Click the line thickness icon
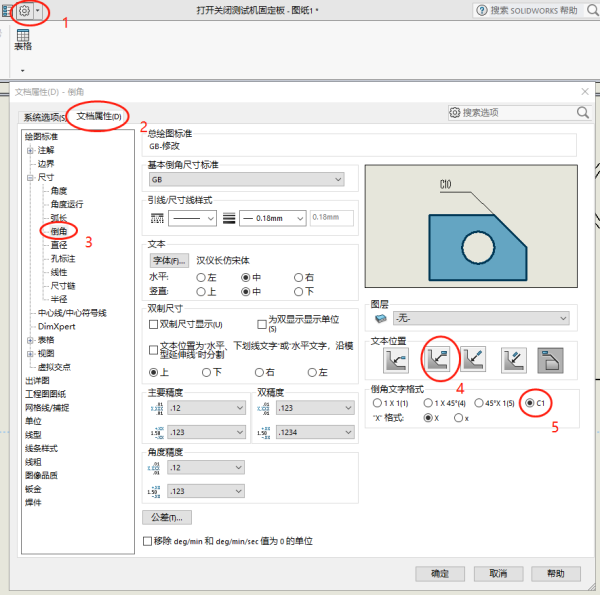Image resolution: width=600 pixels, height=595 pixels. pos(229,218)
